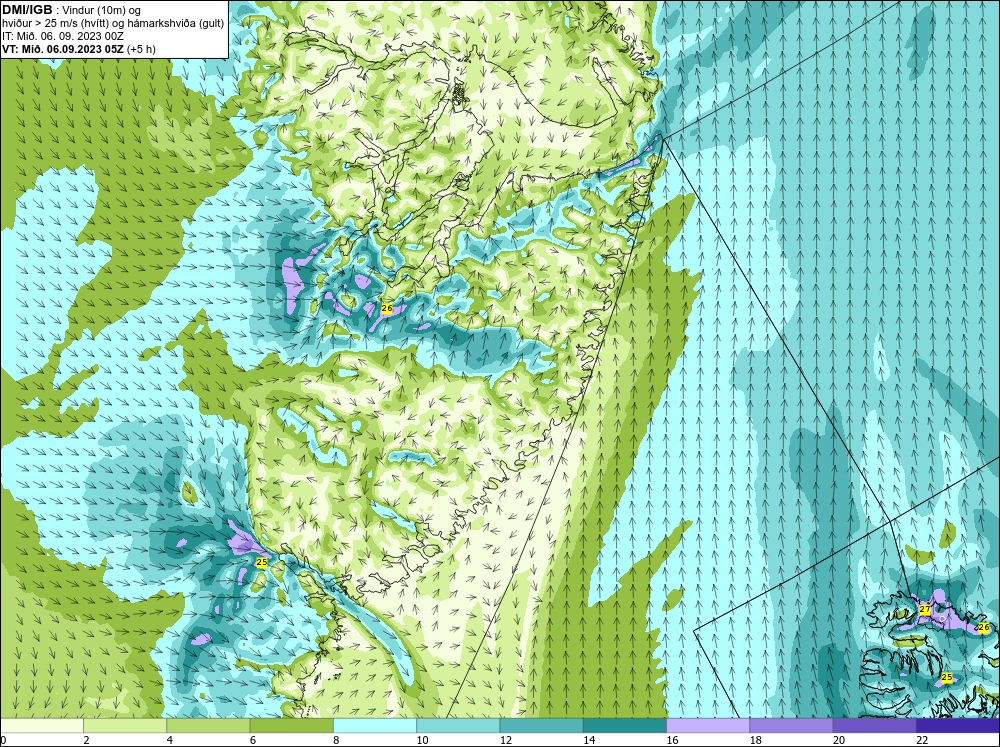
Task: Pick the turquoise 10–12 m/s legend swatch
Action: pos(458,725)
